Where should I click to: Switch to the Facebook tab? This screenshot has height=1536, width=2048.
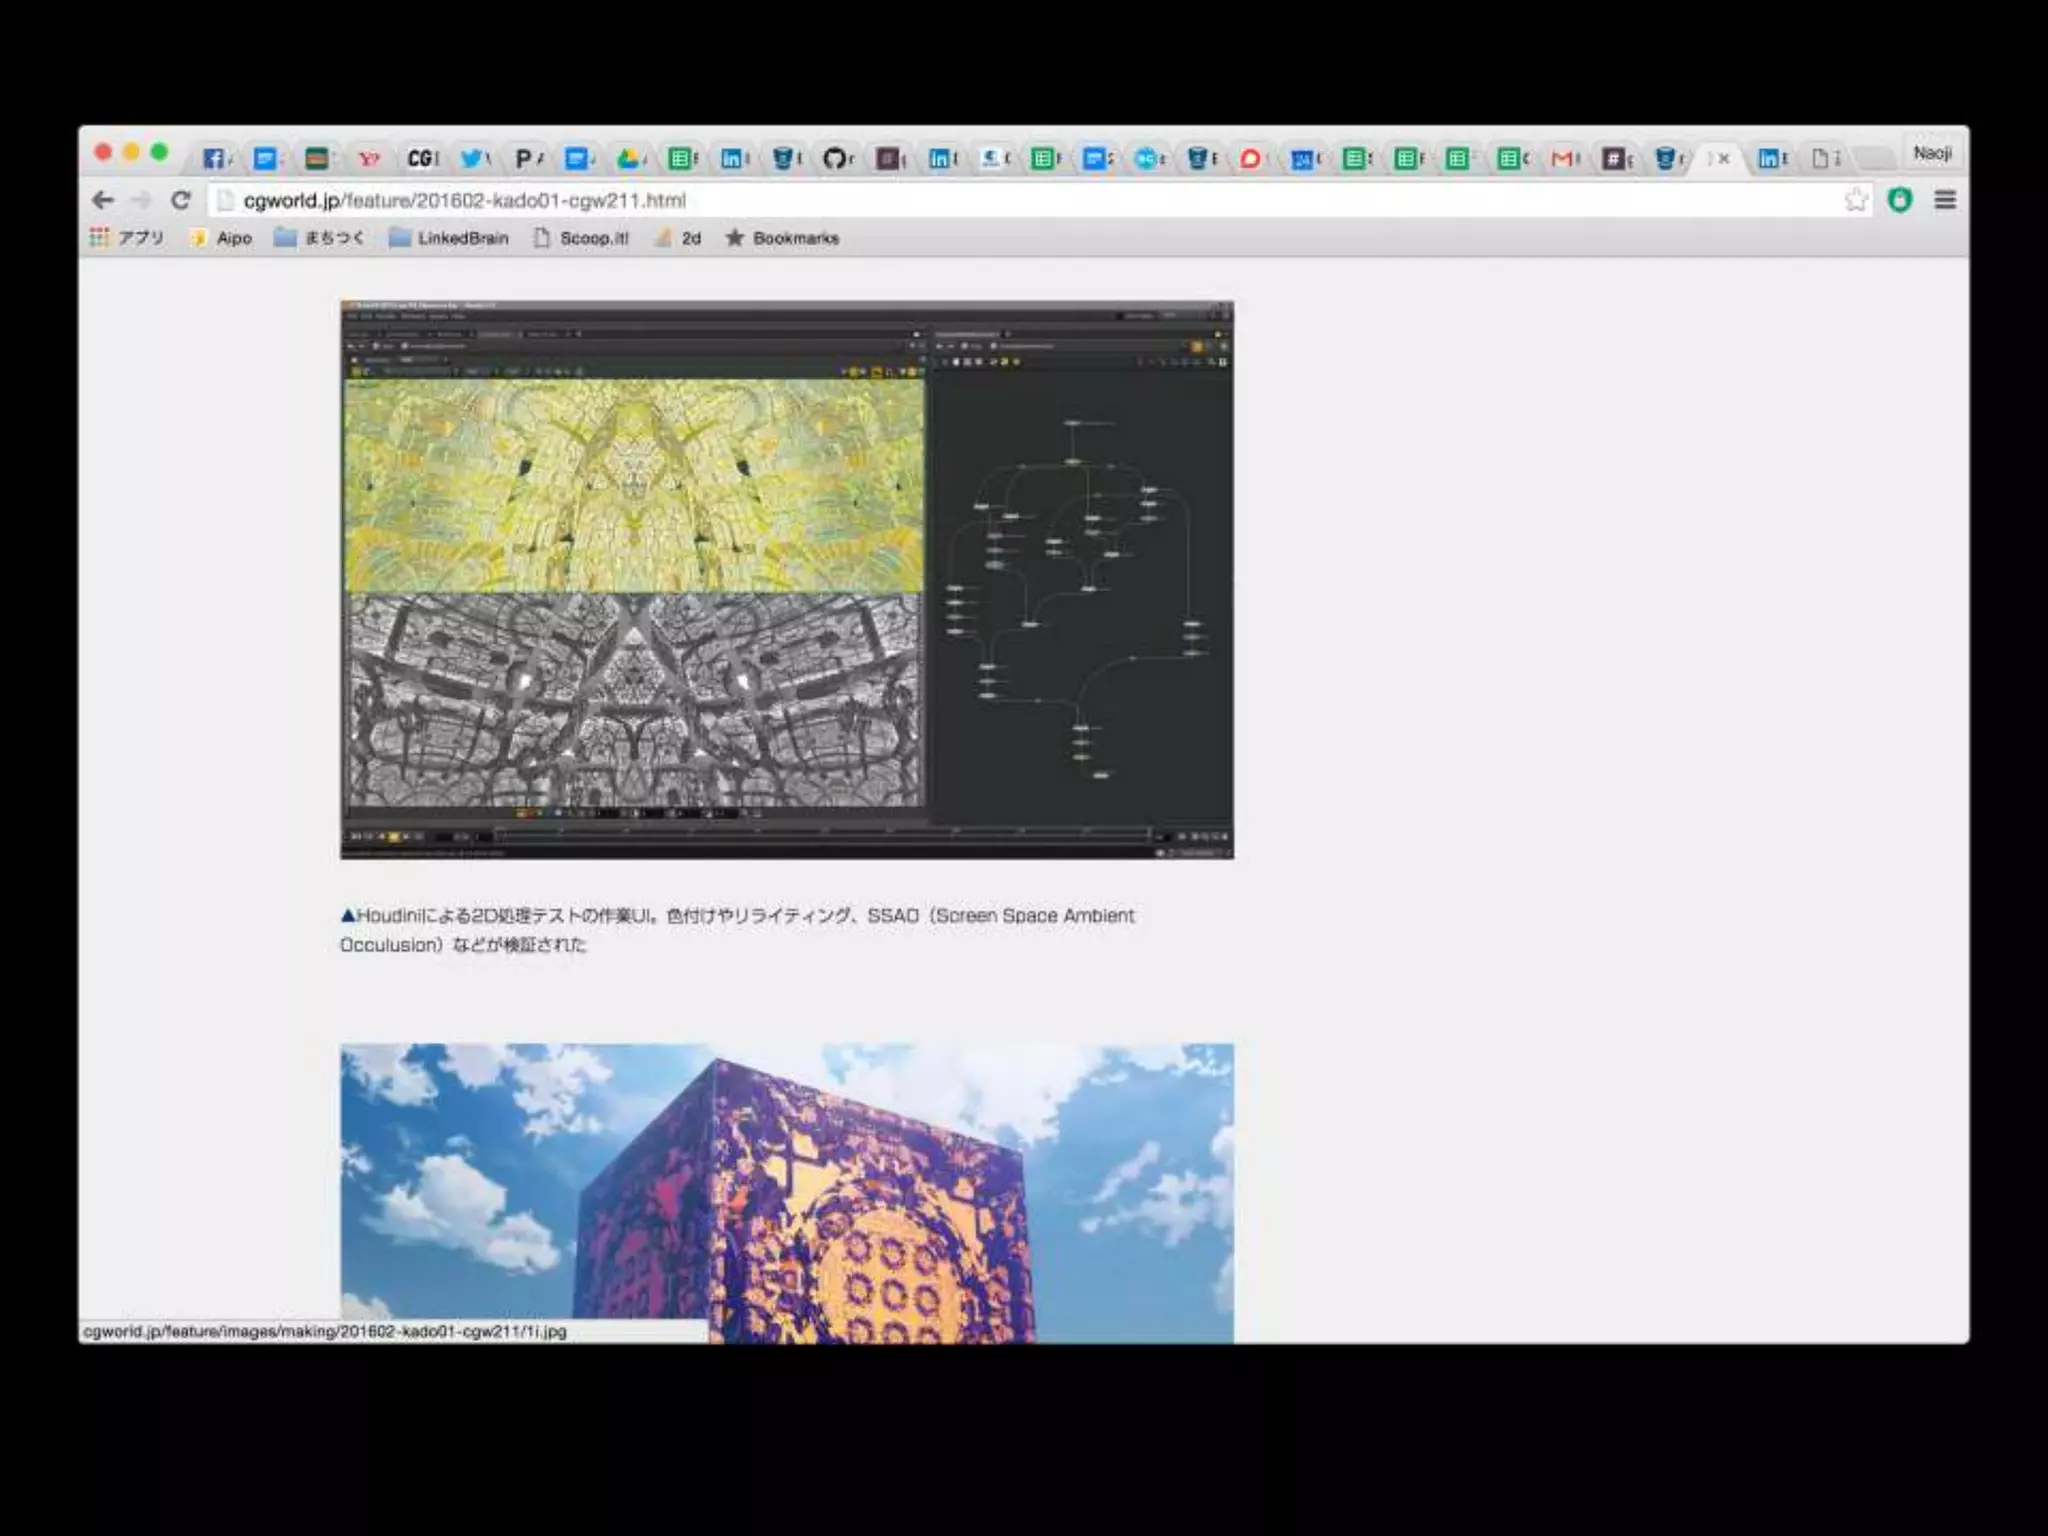coord(214,158)
